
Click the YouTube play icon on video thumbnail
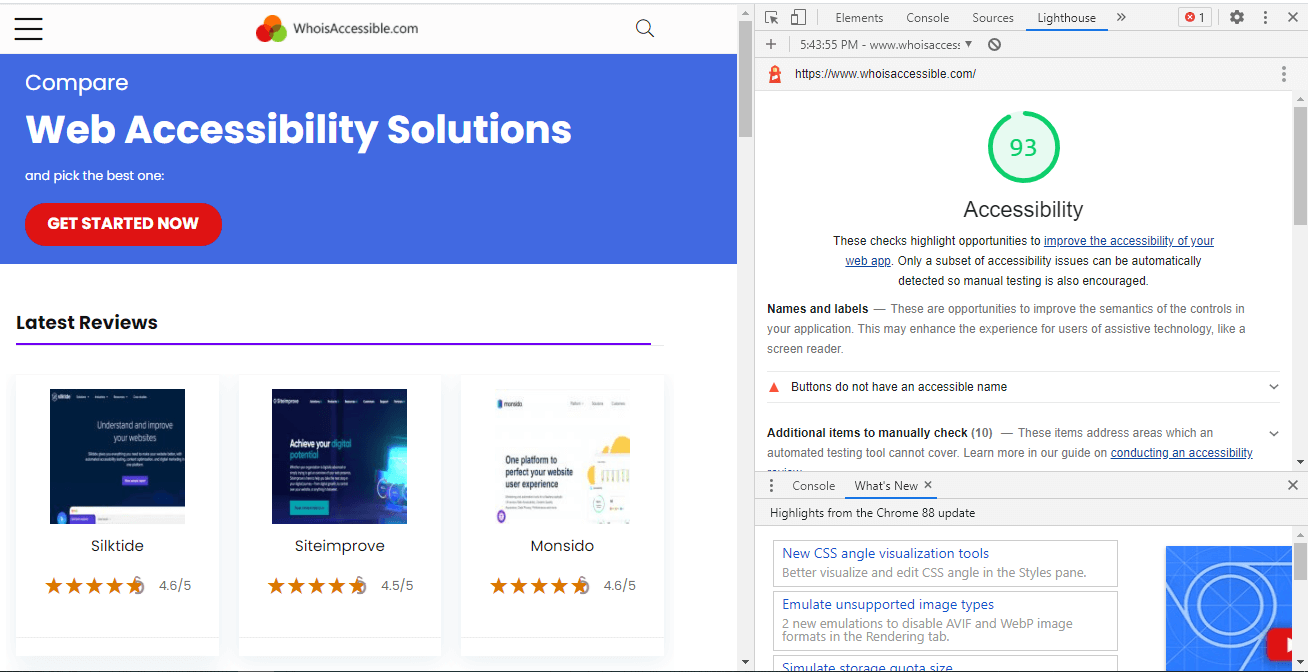pos(1281,645)
